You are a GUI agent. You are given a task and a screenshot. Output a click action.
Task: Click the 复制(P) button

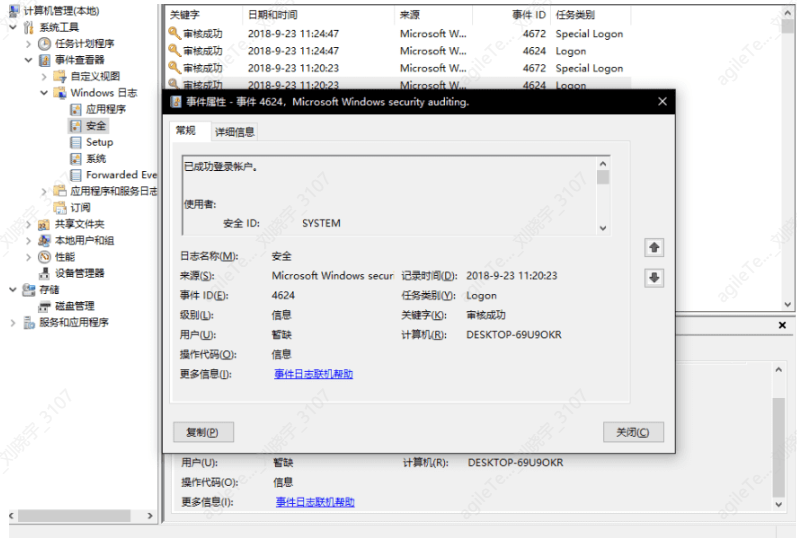(x=203, y=432)
